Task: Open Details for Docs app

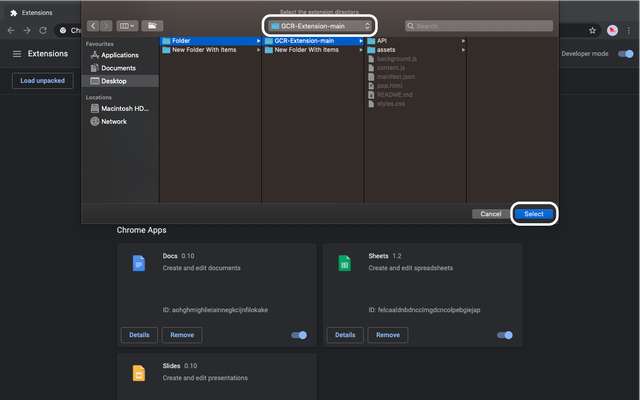Action: (139, 335)
